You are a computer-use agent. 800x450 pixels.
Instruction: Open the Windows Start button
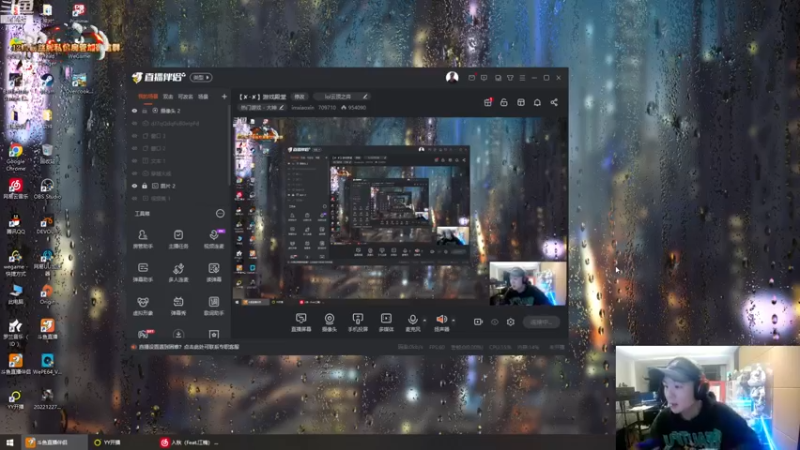[x=10, y=442]
